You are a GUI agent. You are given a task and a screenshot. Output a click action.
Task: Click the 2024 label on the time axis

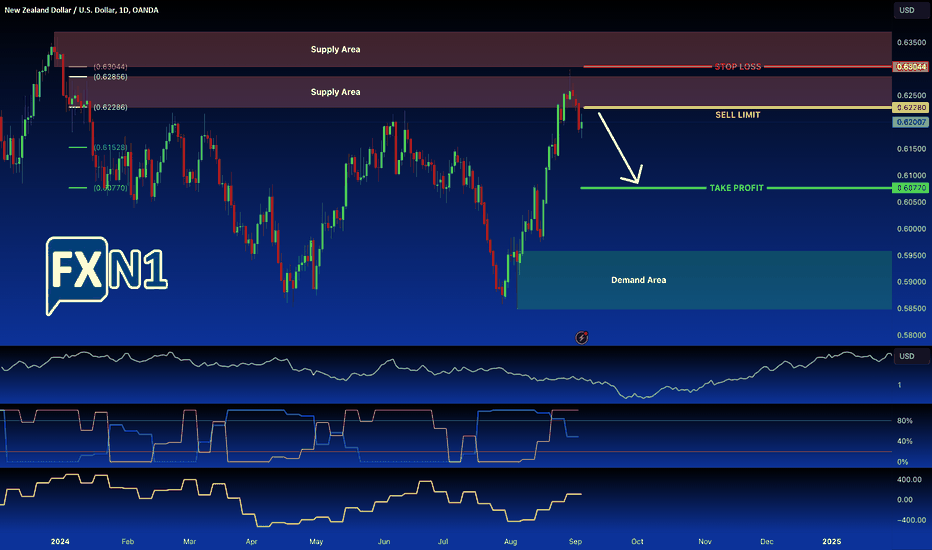click(x=60, y=541)
